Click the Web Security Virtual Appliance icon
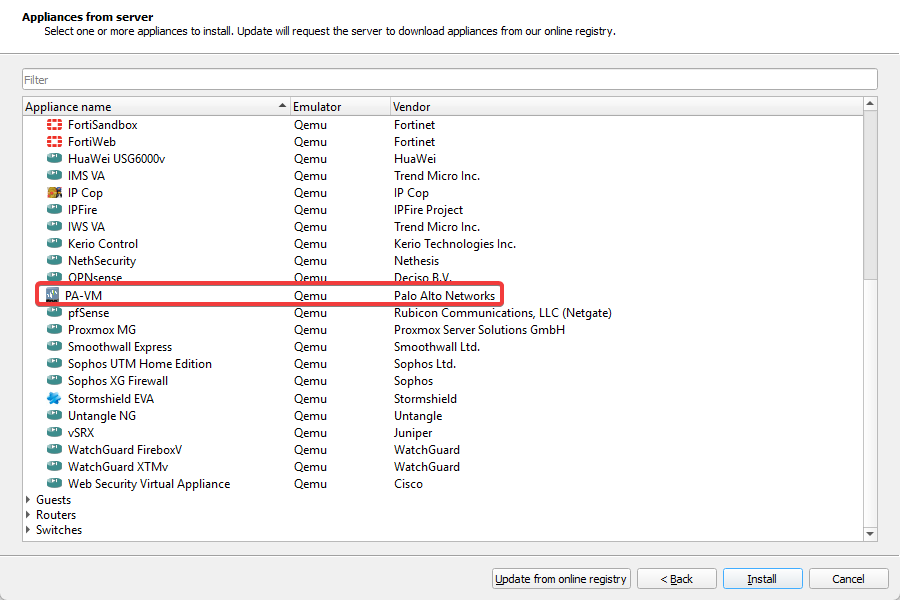This screenshot has width=900, height=600. tap(55, 483)
